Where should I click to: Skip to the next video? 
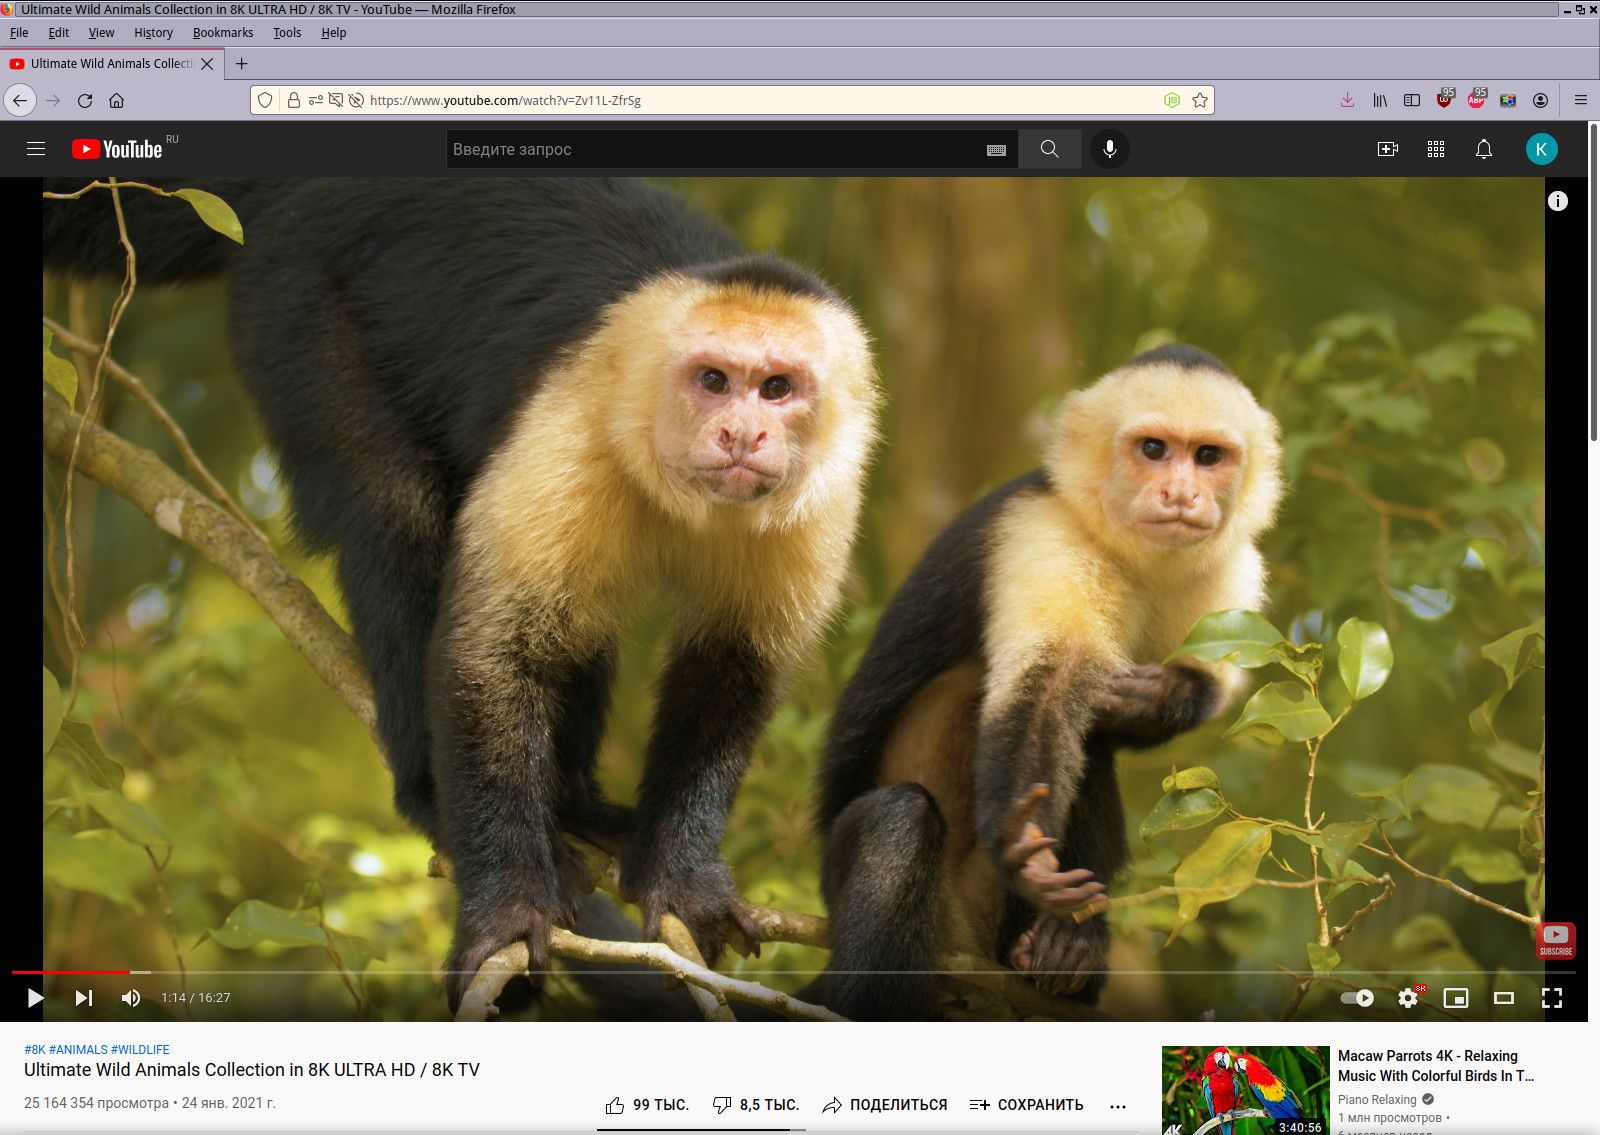(x=84, y=998)
